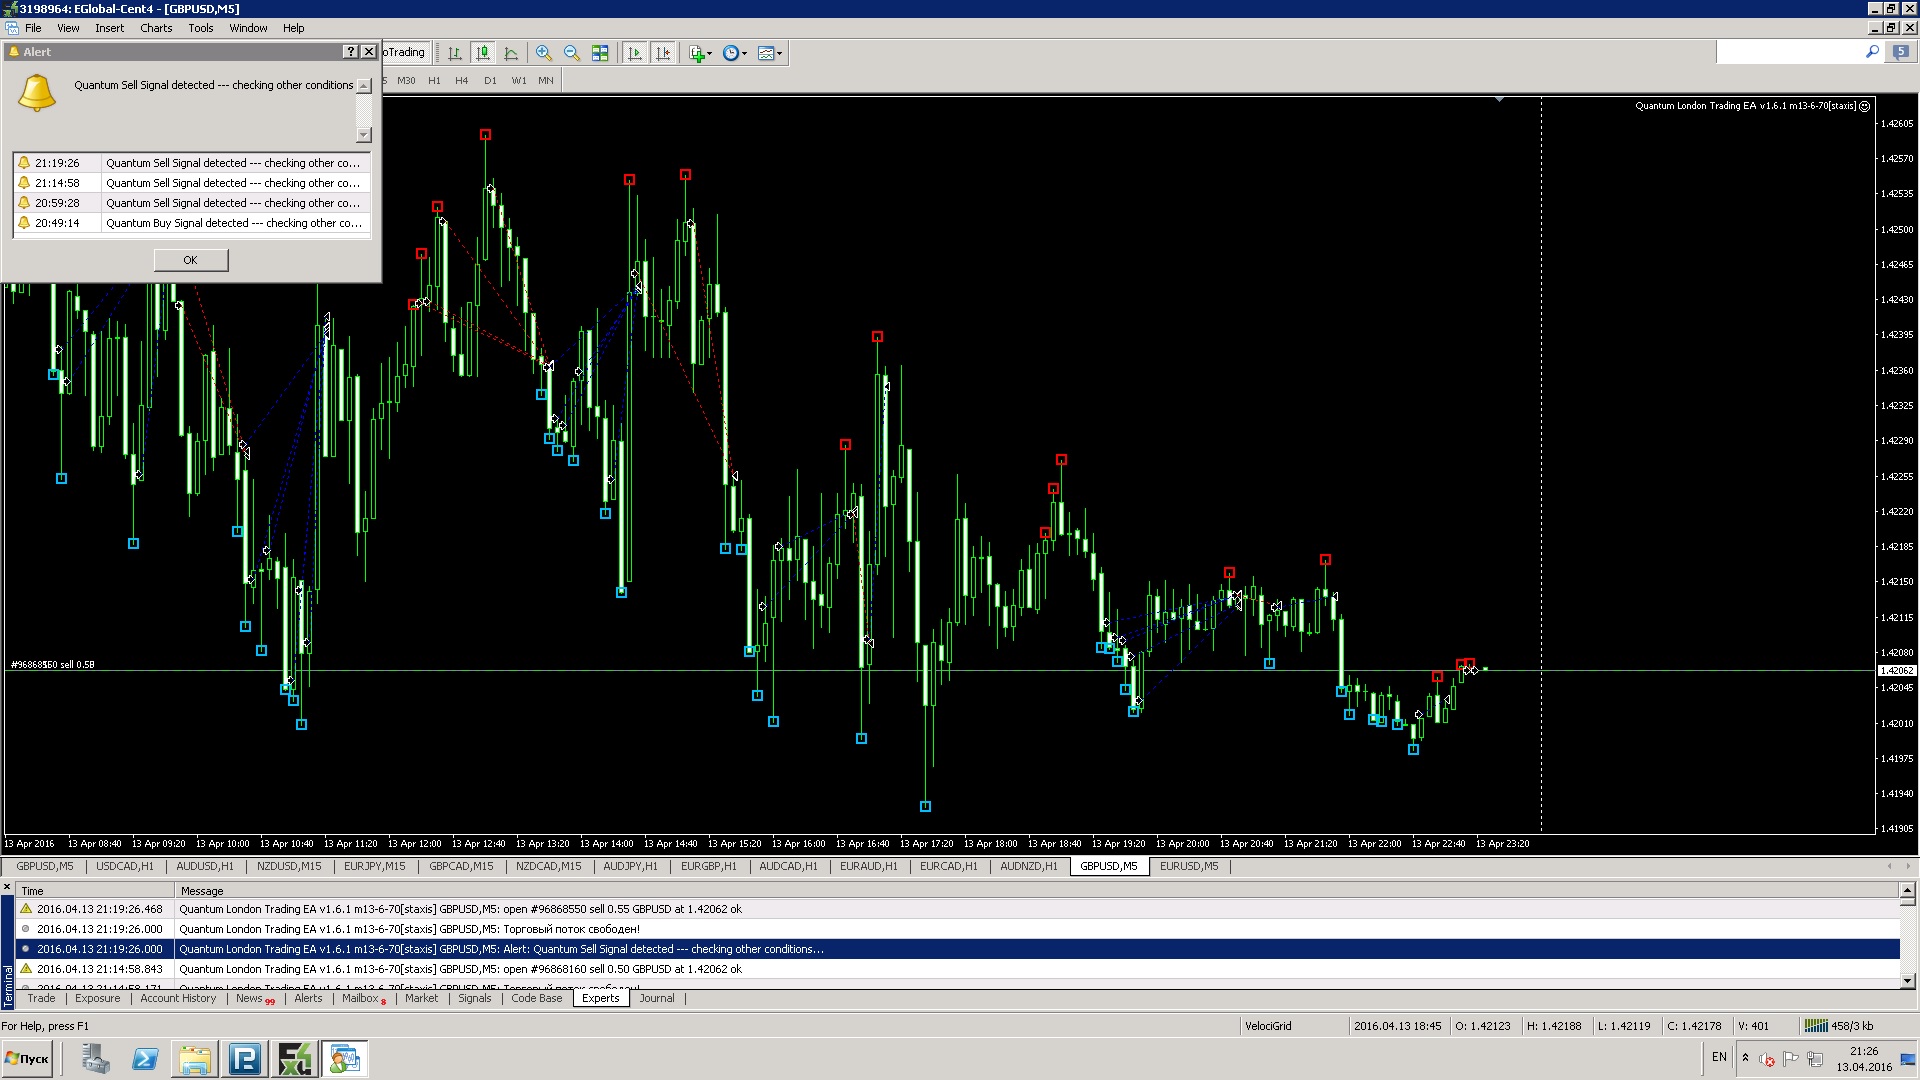Toggle the AutoTrading button
Image resolution: width=1920 pixels, height=1080 pixels.
(405, 52)
